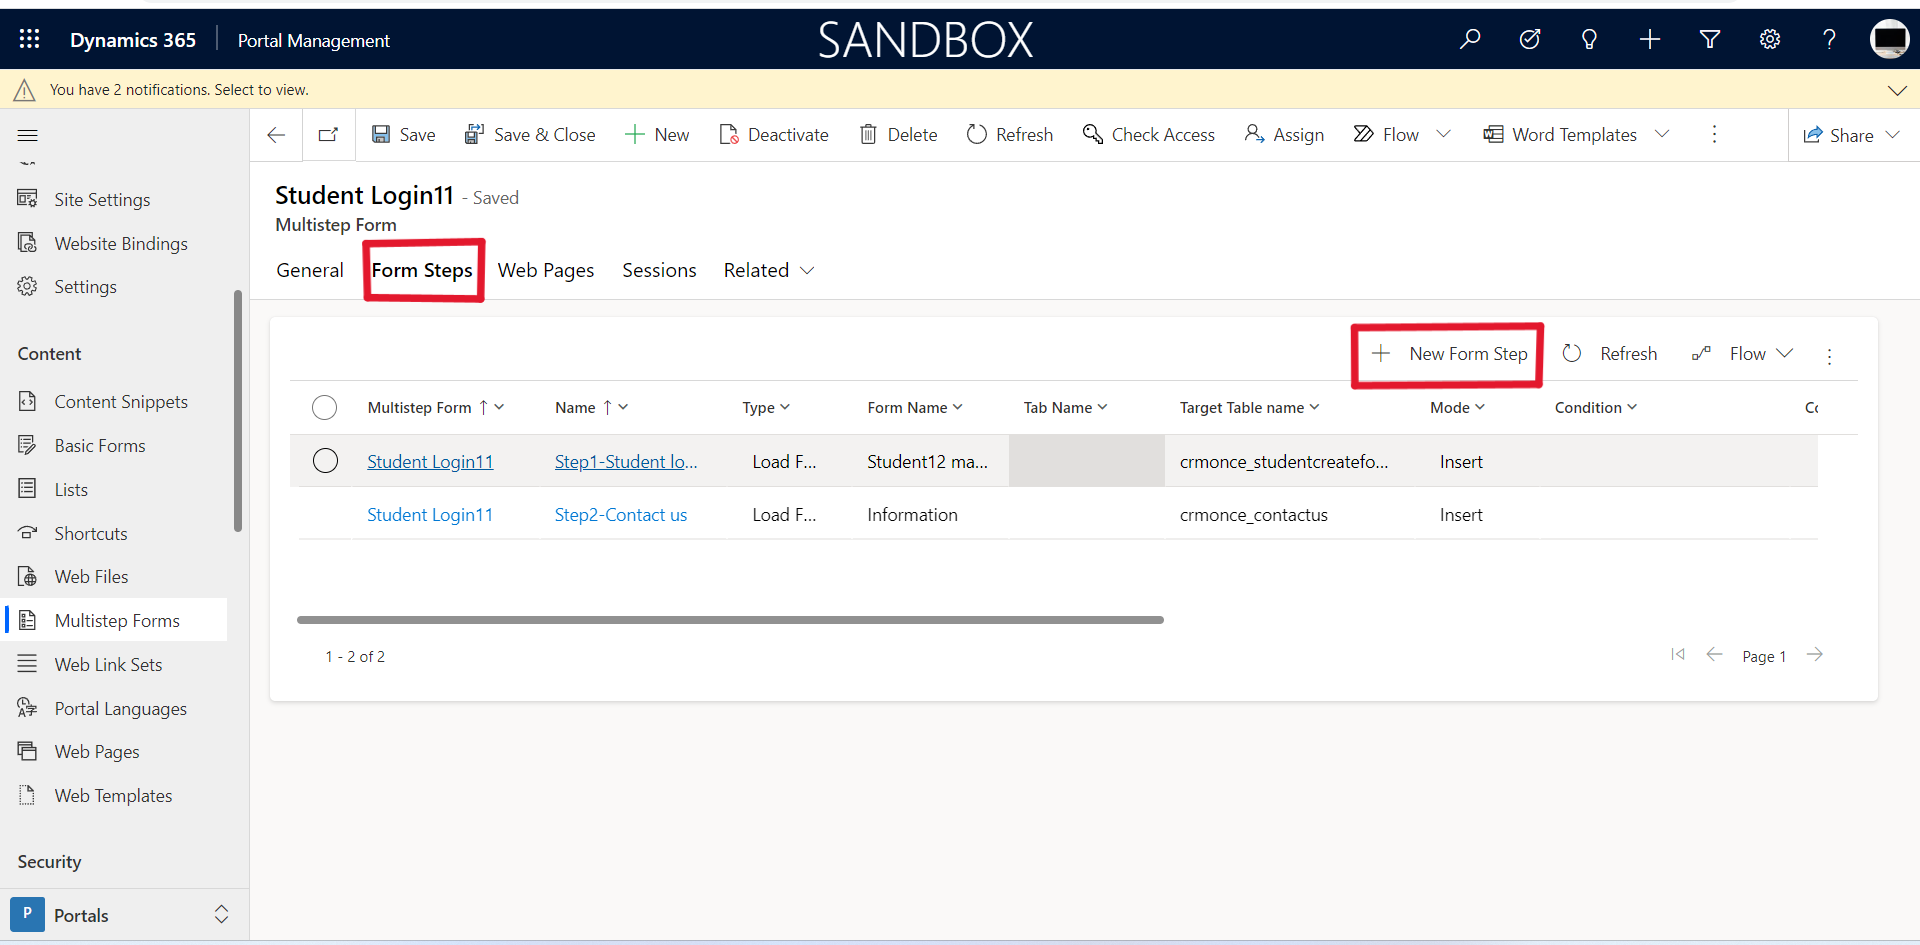
Task: Switch to the General tab
Action: click(x=310, y=270)
